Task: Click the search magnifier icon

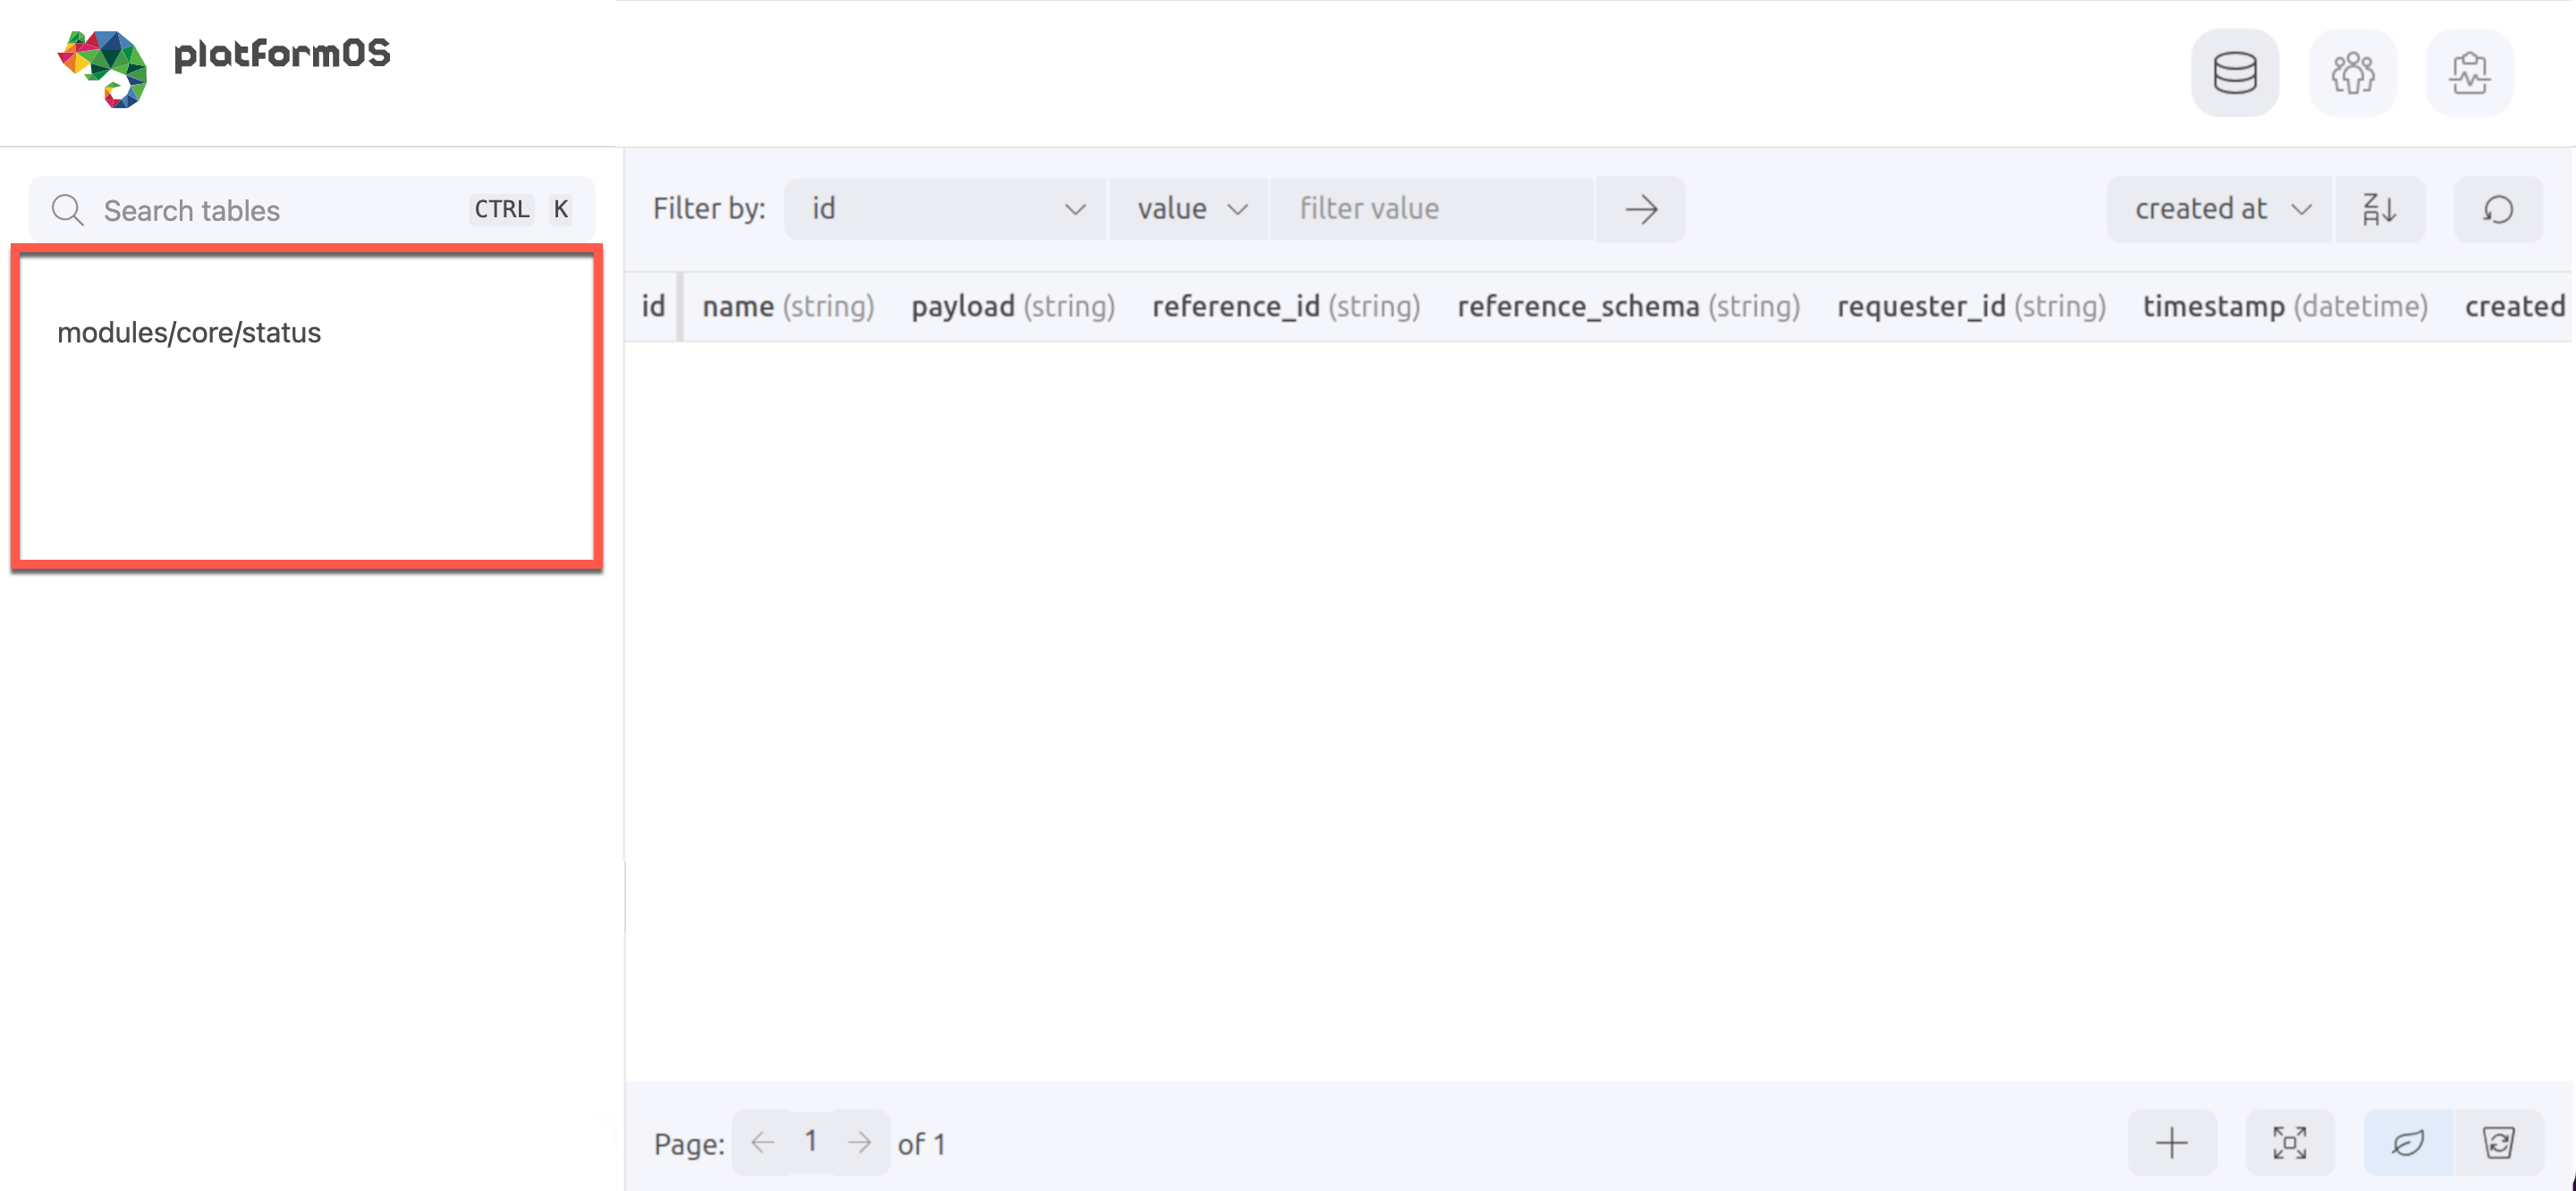Action: [67, 209]
